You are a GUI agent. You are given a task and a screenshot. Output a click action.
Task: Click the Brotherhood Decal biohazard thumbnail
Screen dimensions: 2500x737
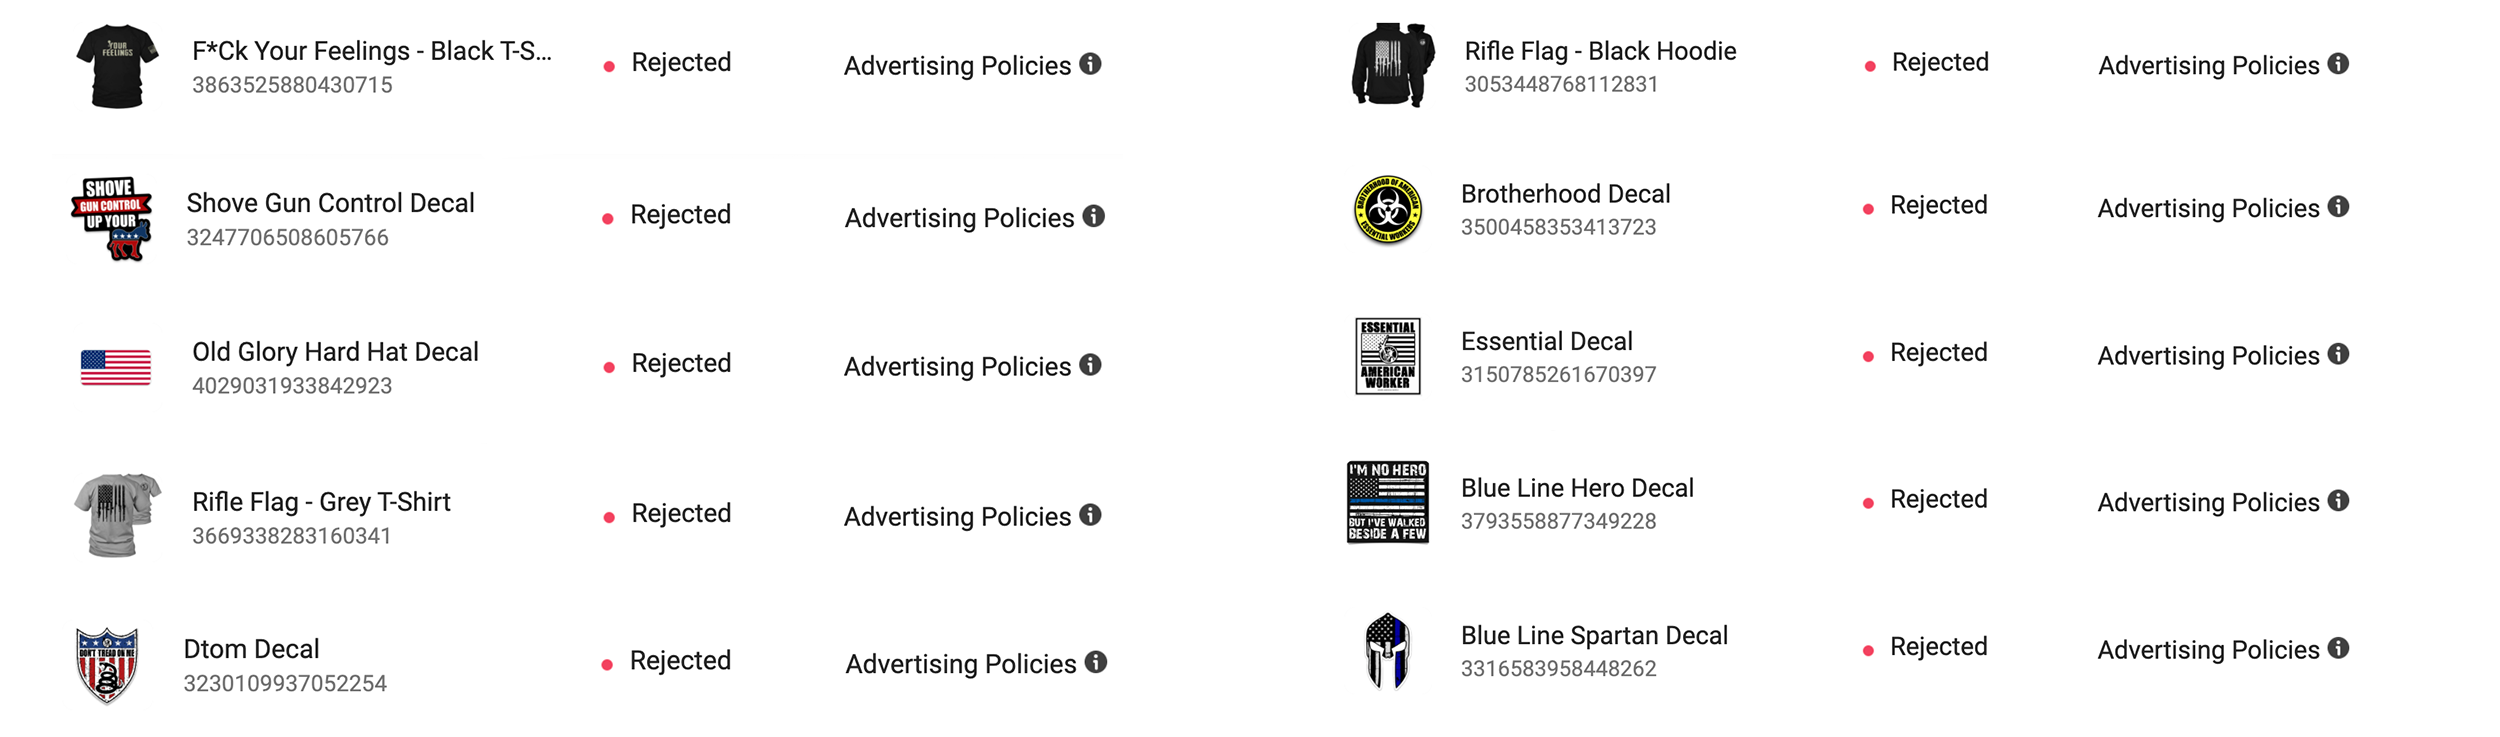(x=1387, y=210)
